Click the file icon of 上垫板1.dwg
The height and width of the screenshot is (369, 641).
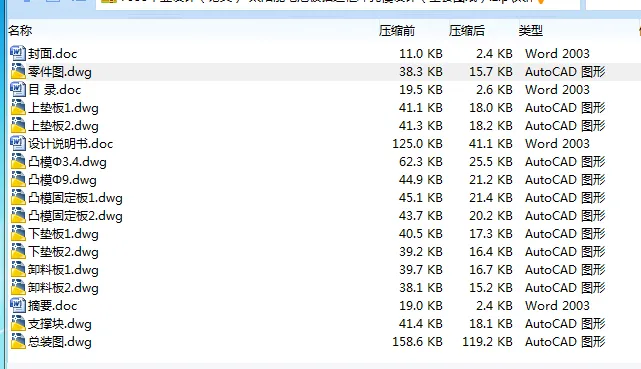(18, 107)
